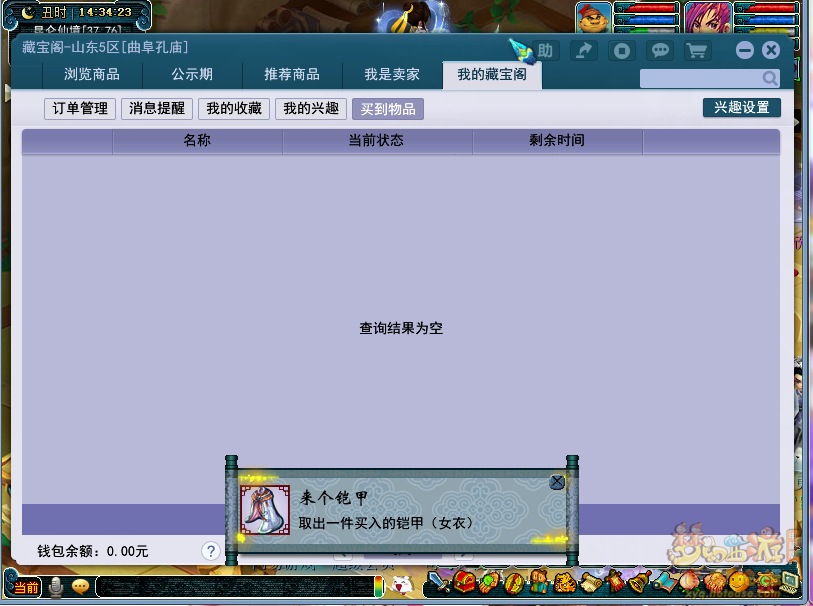Viewport: 813px width, 606px height.
Task: Select the 我是卖家 tab
Action: [x=392, y=75]
